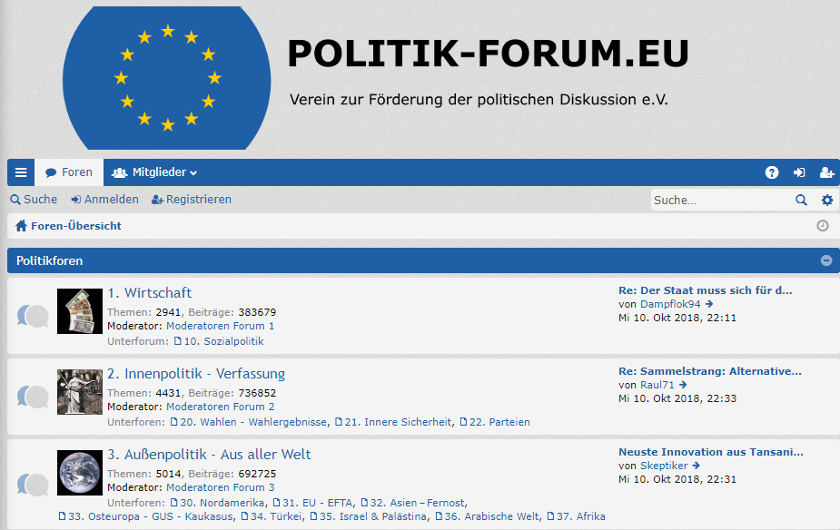The height and width of the screenshot is (530, 840).
Task: Open advanced search gear icon
Action: tap(827, 200)
